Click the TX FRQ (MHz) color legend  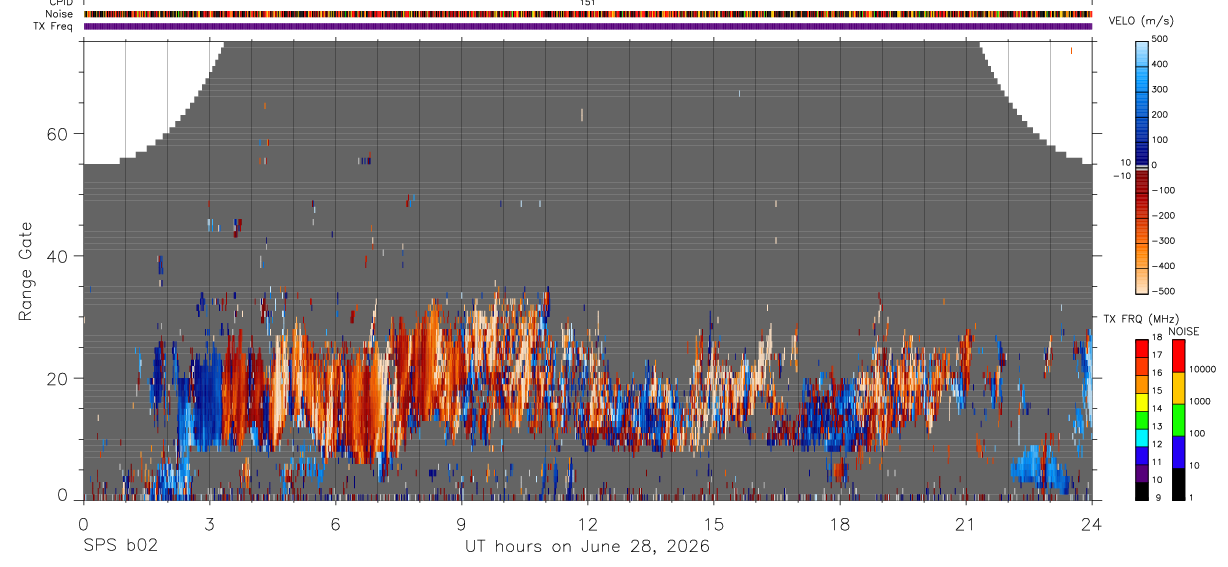(x=1142, y=419)
